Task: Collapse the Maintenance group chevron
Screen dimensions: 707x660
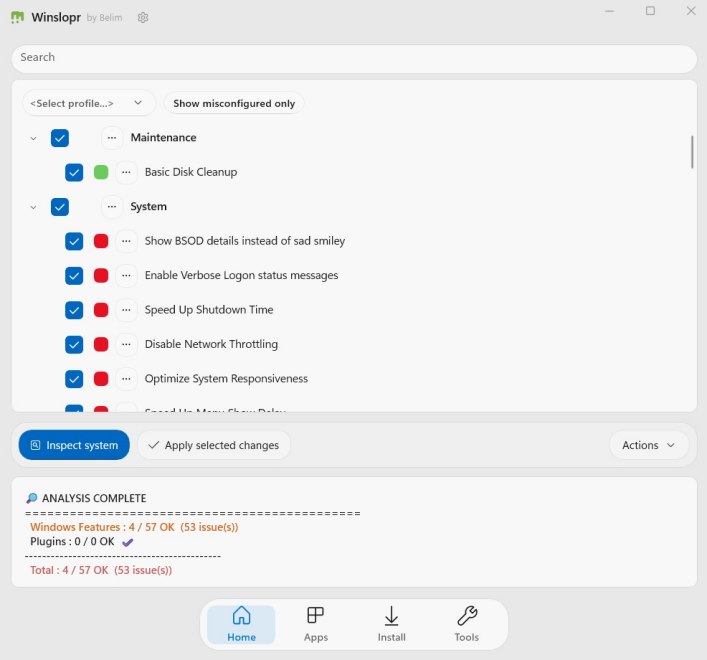Action: click(33, 138)
